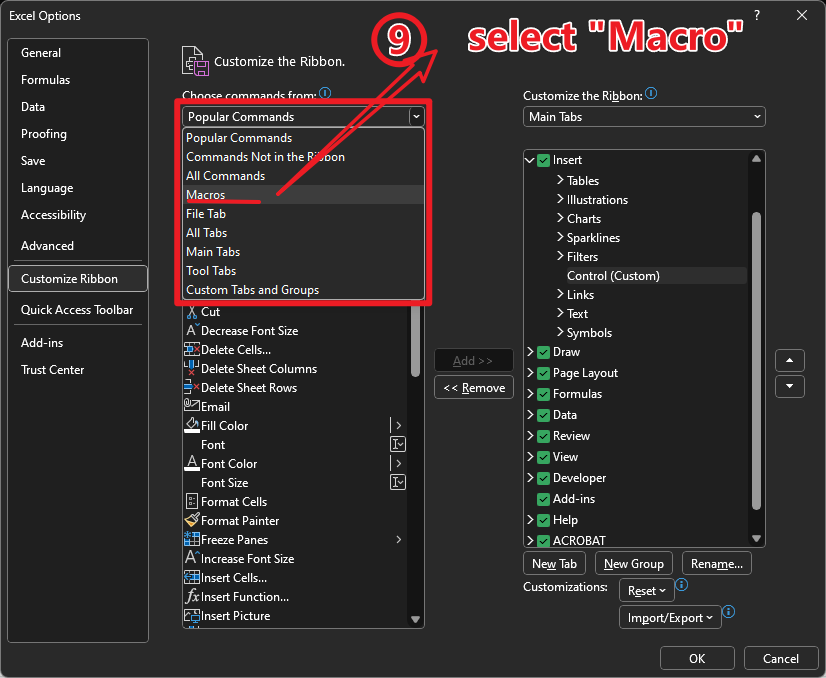Click the New Tab button
Screen dimensions: 826x678
(554, 564)
